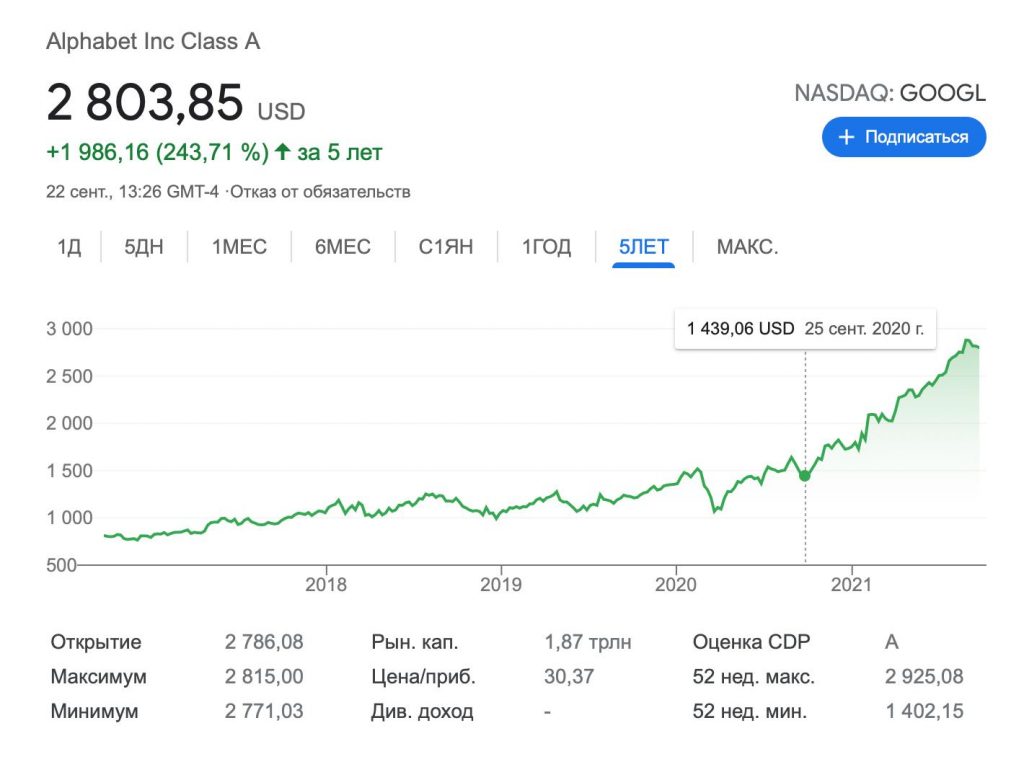Click the current price 2 803,85
This screenshot has width=1024, height=767.
pos(145,103)
